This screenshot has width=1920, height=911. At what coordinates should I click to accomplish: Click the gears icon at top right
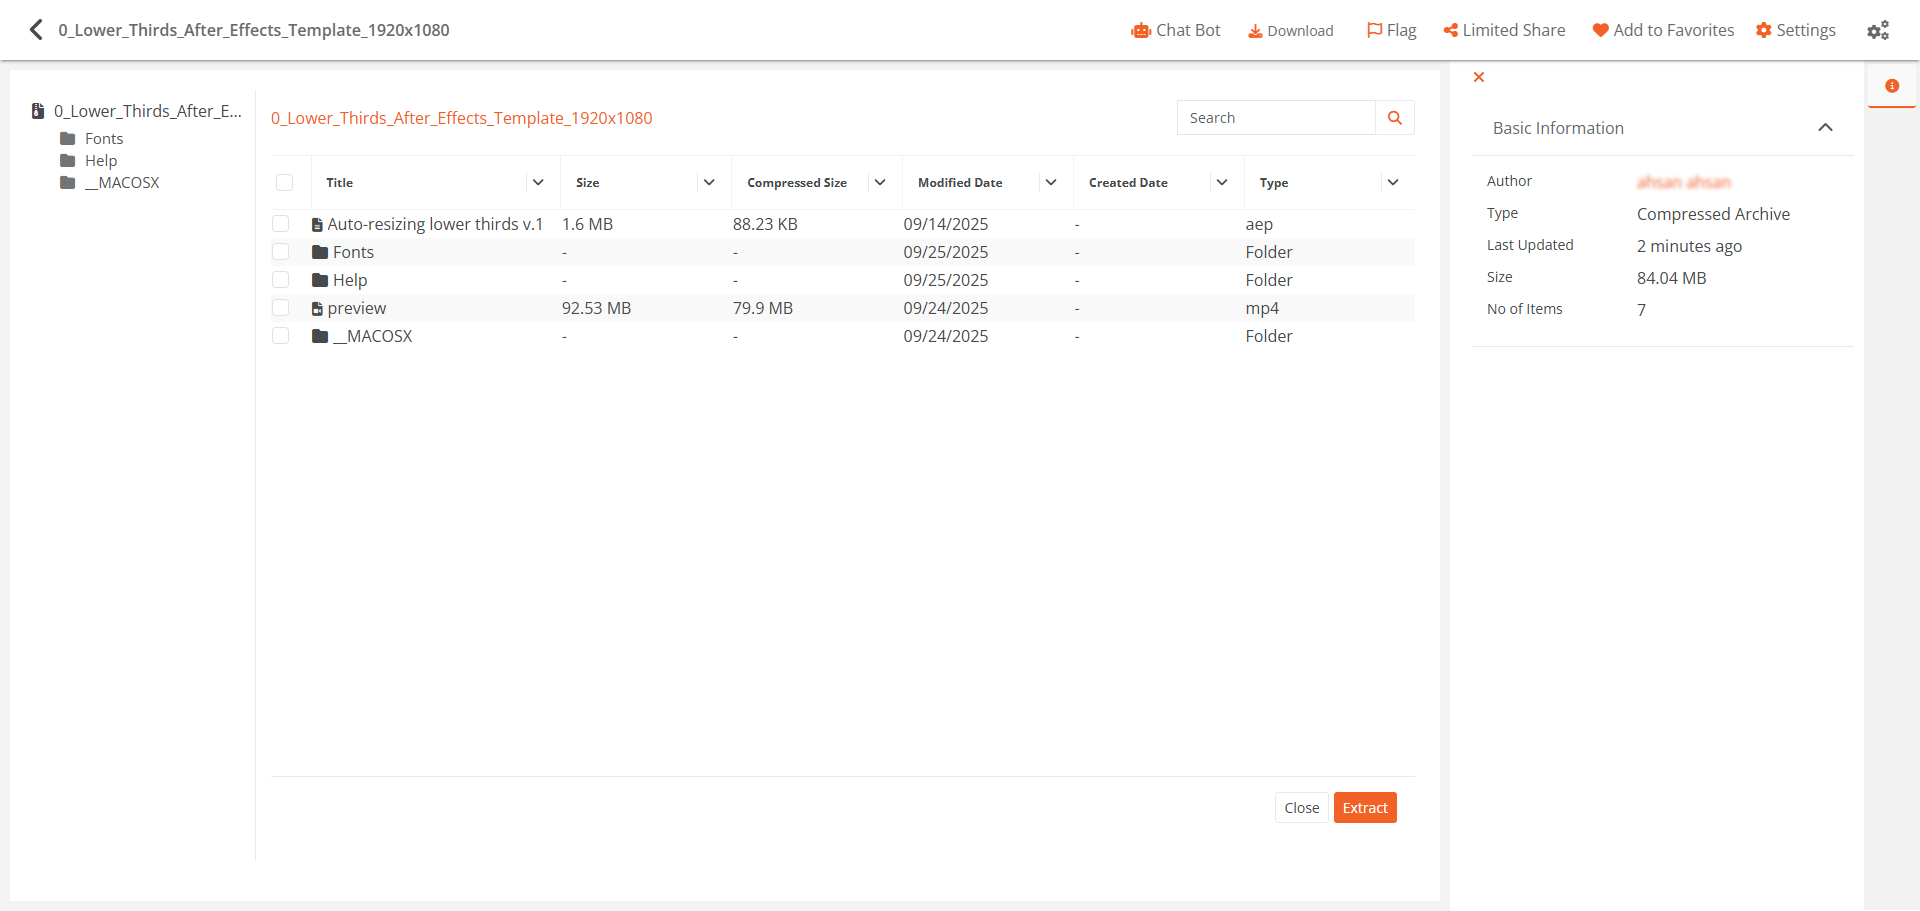(x=1878, y=30)
